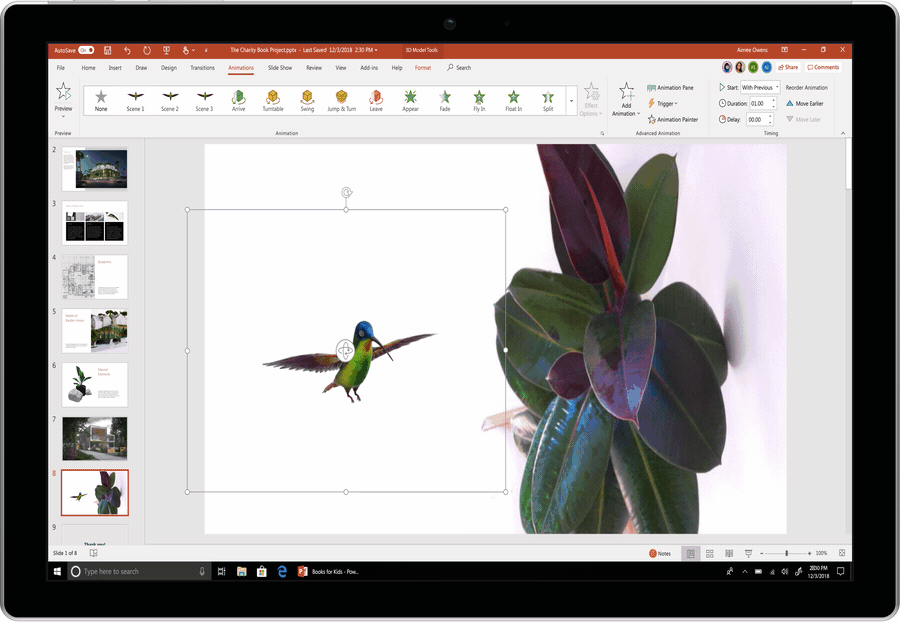The image size is (900, 622).
Task: Apply the Turntable 3D animation
Action: pyautogui.click(x=273, y=100)
